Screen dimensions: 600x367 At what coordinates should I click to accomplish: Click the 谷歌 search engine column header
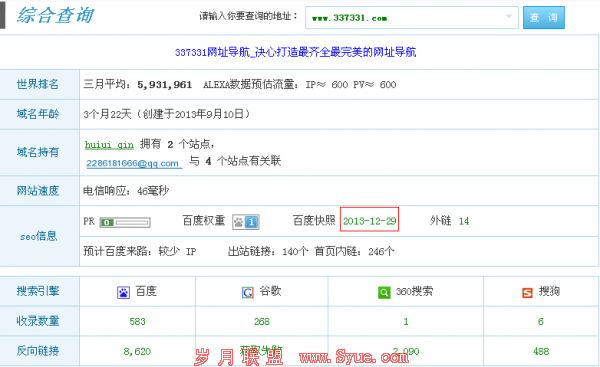[270, 292]
